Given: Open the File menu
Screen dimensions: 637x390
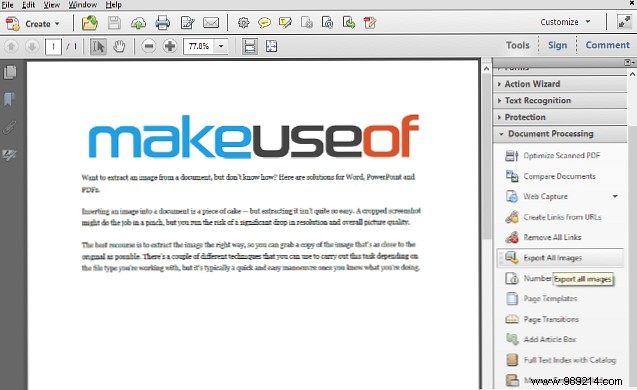Looking at the screenshot, I should pyautogui.click(x=7, y=5).
